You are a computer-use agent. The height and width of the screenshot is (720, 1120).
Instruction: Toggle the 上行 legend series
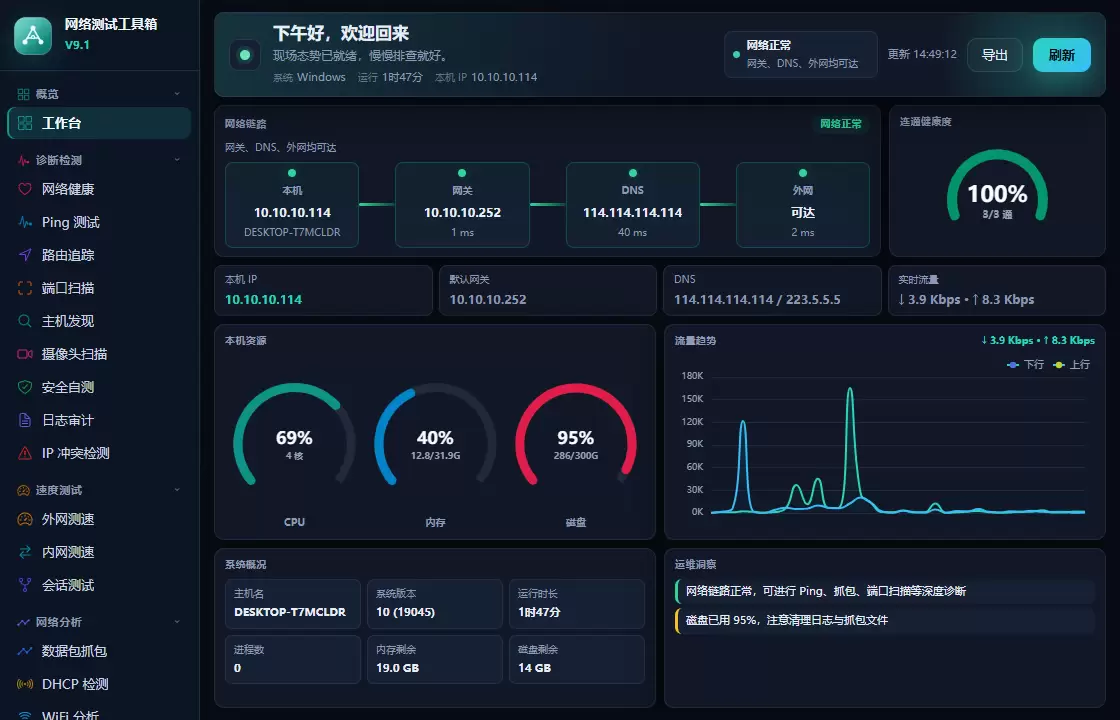[1072, 364]
